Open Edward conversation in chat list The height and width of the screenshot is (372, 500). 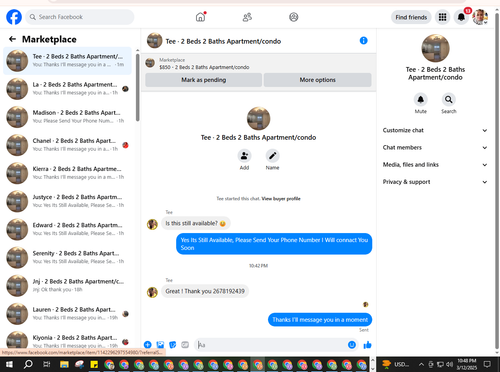click(x=68, y=229)
